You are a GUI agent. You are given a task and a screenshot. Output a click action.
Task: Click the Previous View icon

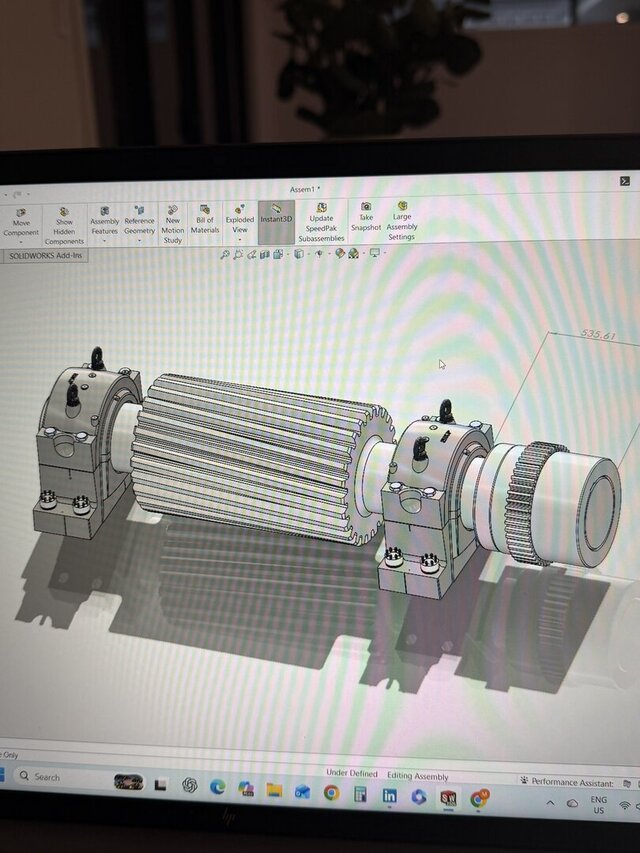[x=251, y=255]
